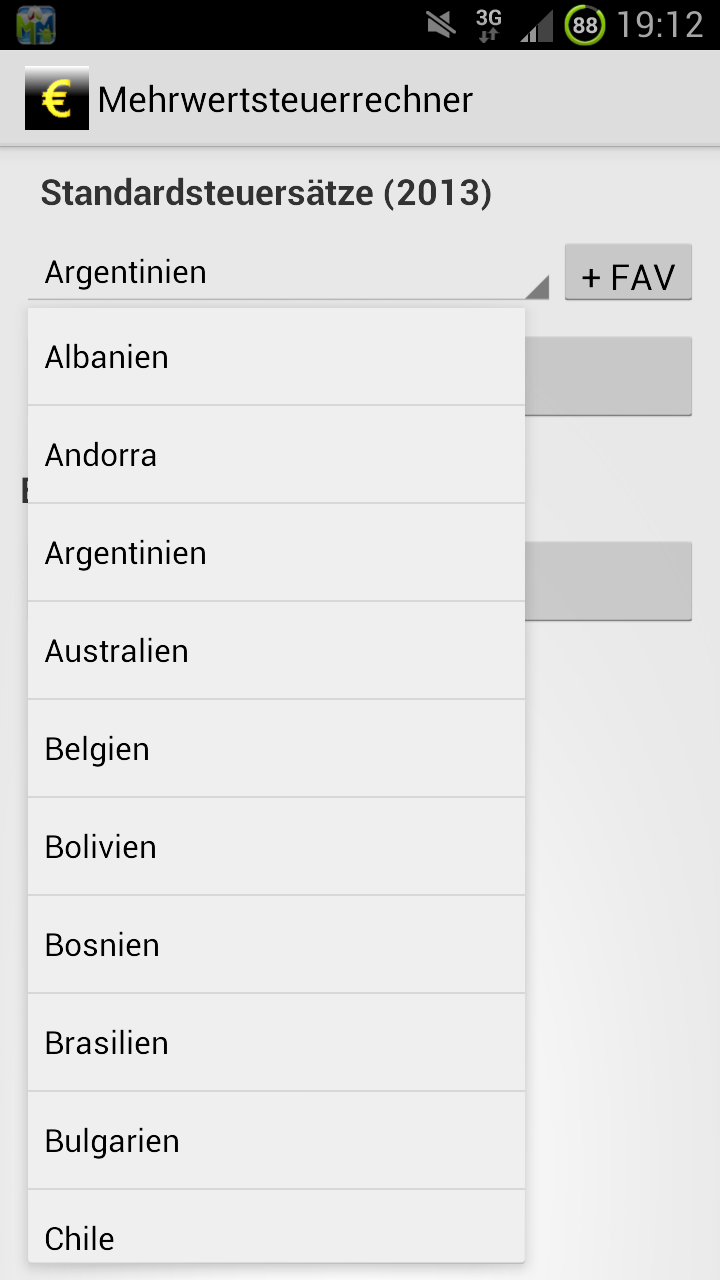Open the notification icon in status bar
720x1280 pixels.
click(x=35, y=25)
